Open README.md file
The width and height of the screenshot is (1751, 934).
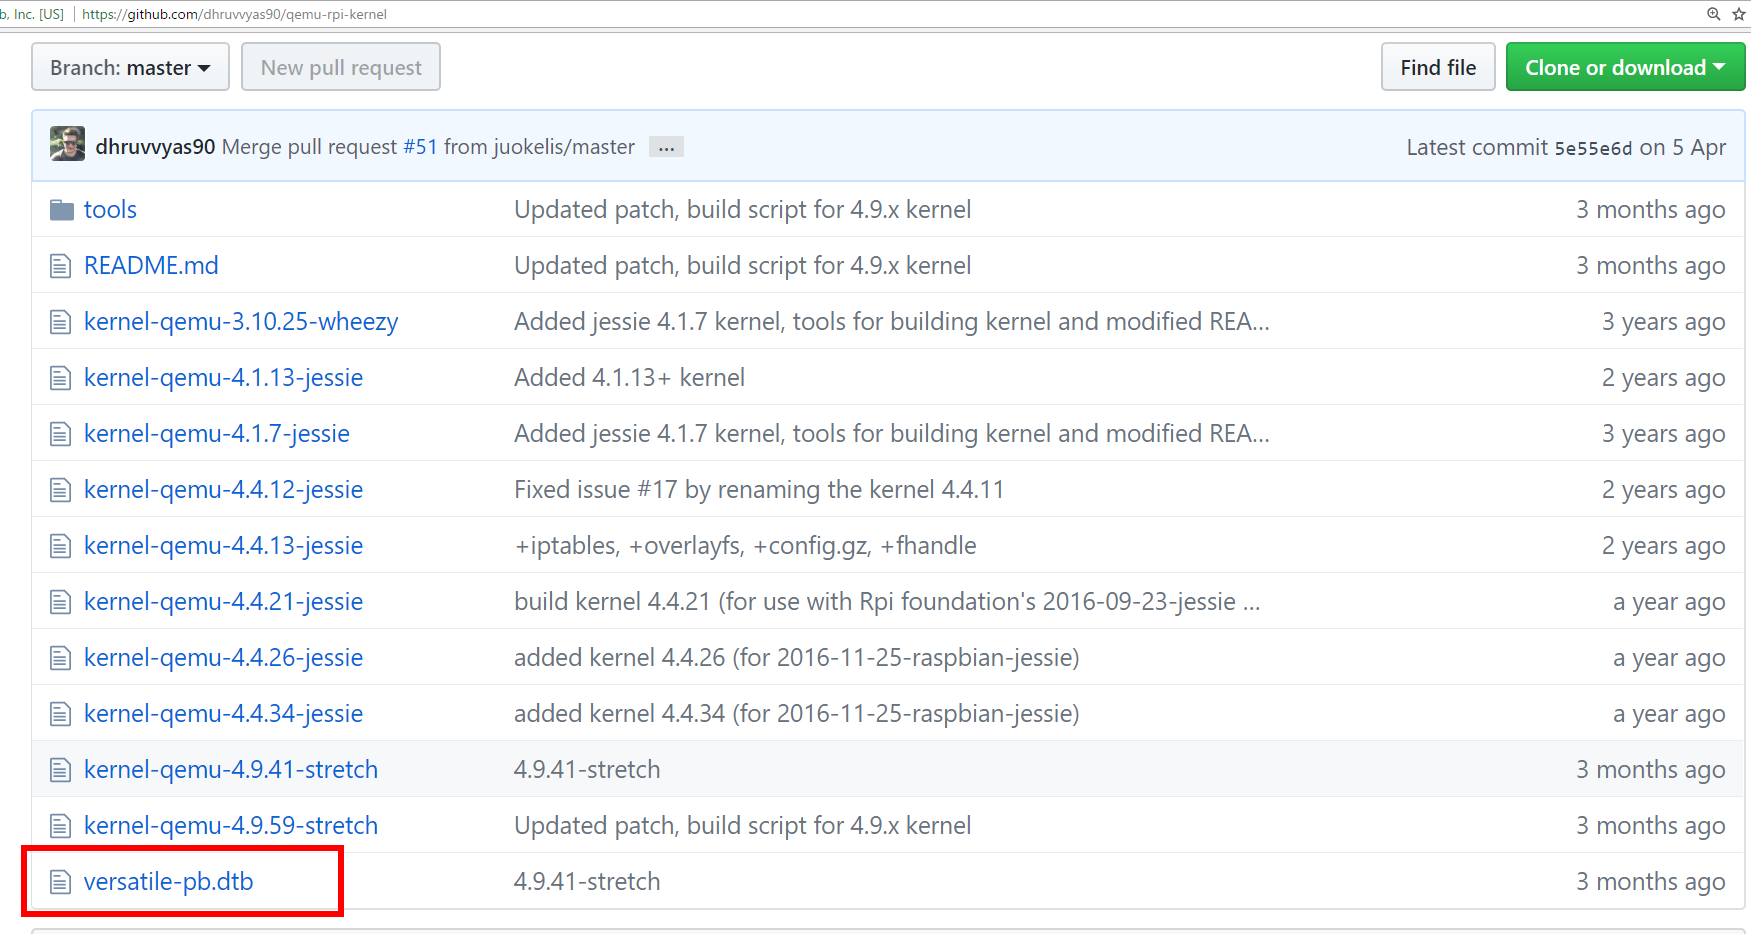(151, 265)
